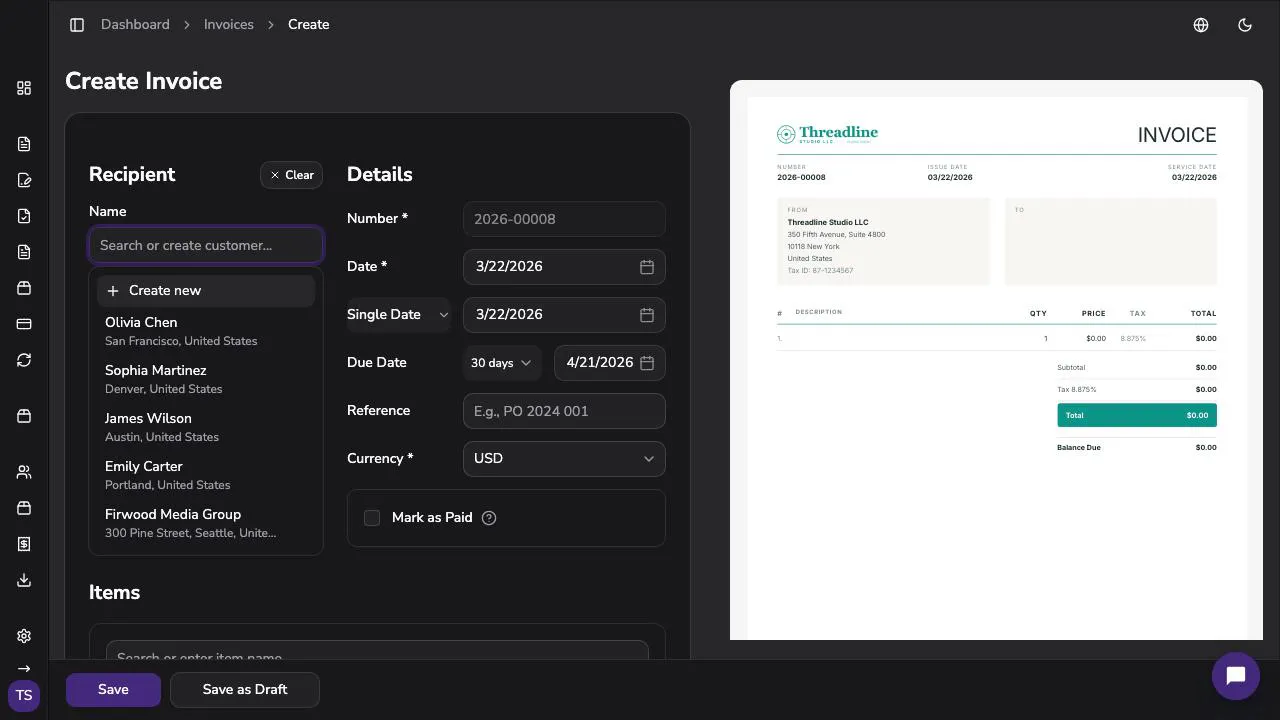Click the Create breadcrumb text
This screenshot has height=720, width=1280.
[308, 25]
